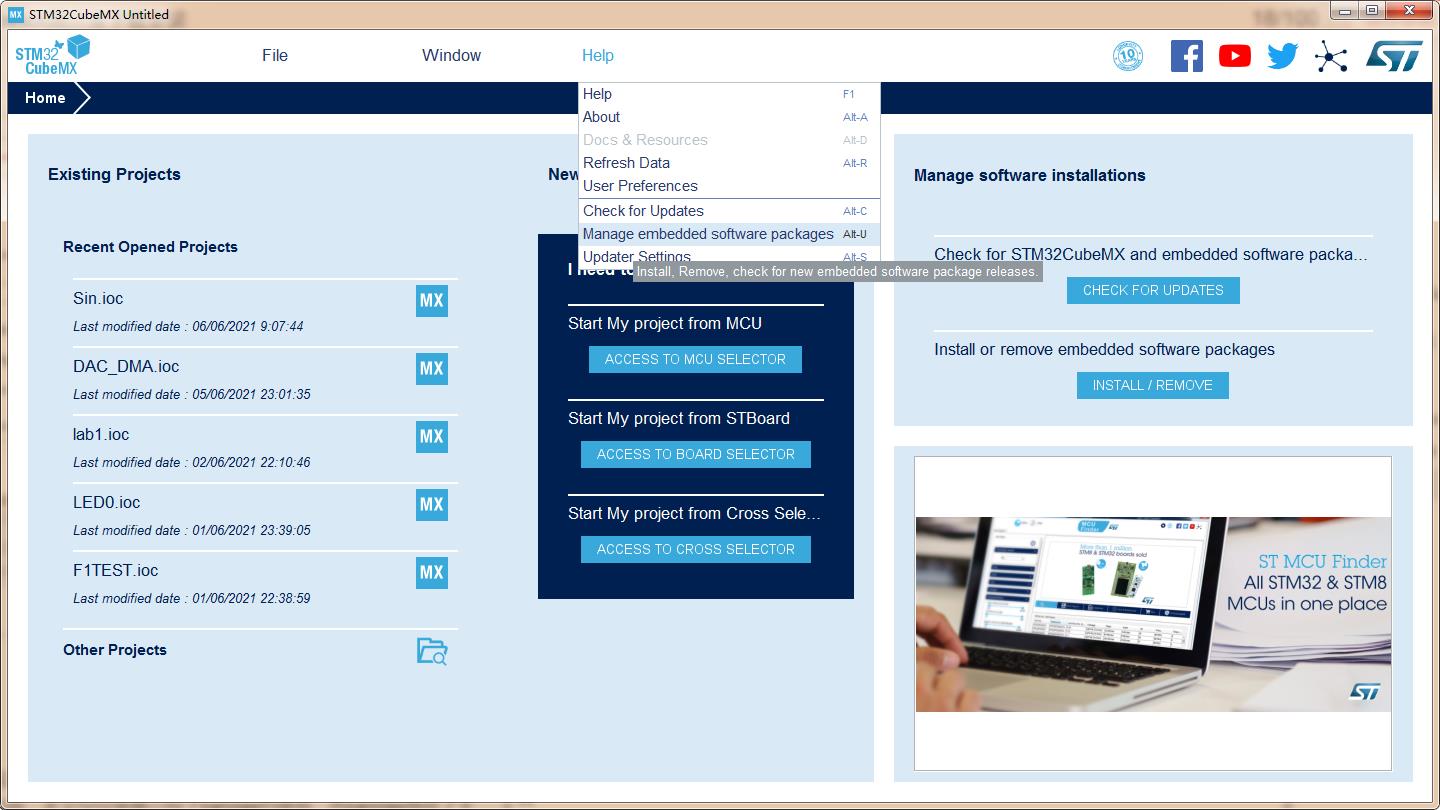
Task: Click Start My project from STBoard text
Action: [x=679, y=418]
